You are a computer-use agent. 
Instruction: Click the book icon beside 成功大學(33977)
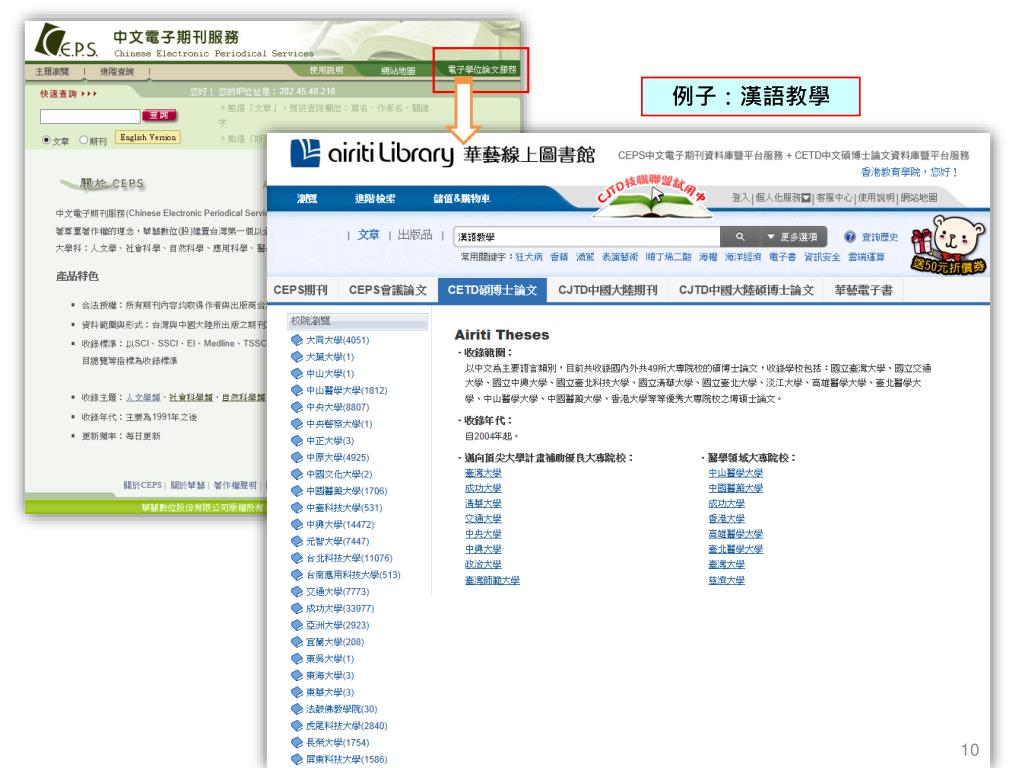pyautogui.click(x=296, y=608)
